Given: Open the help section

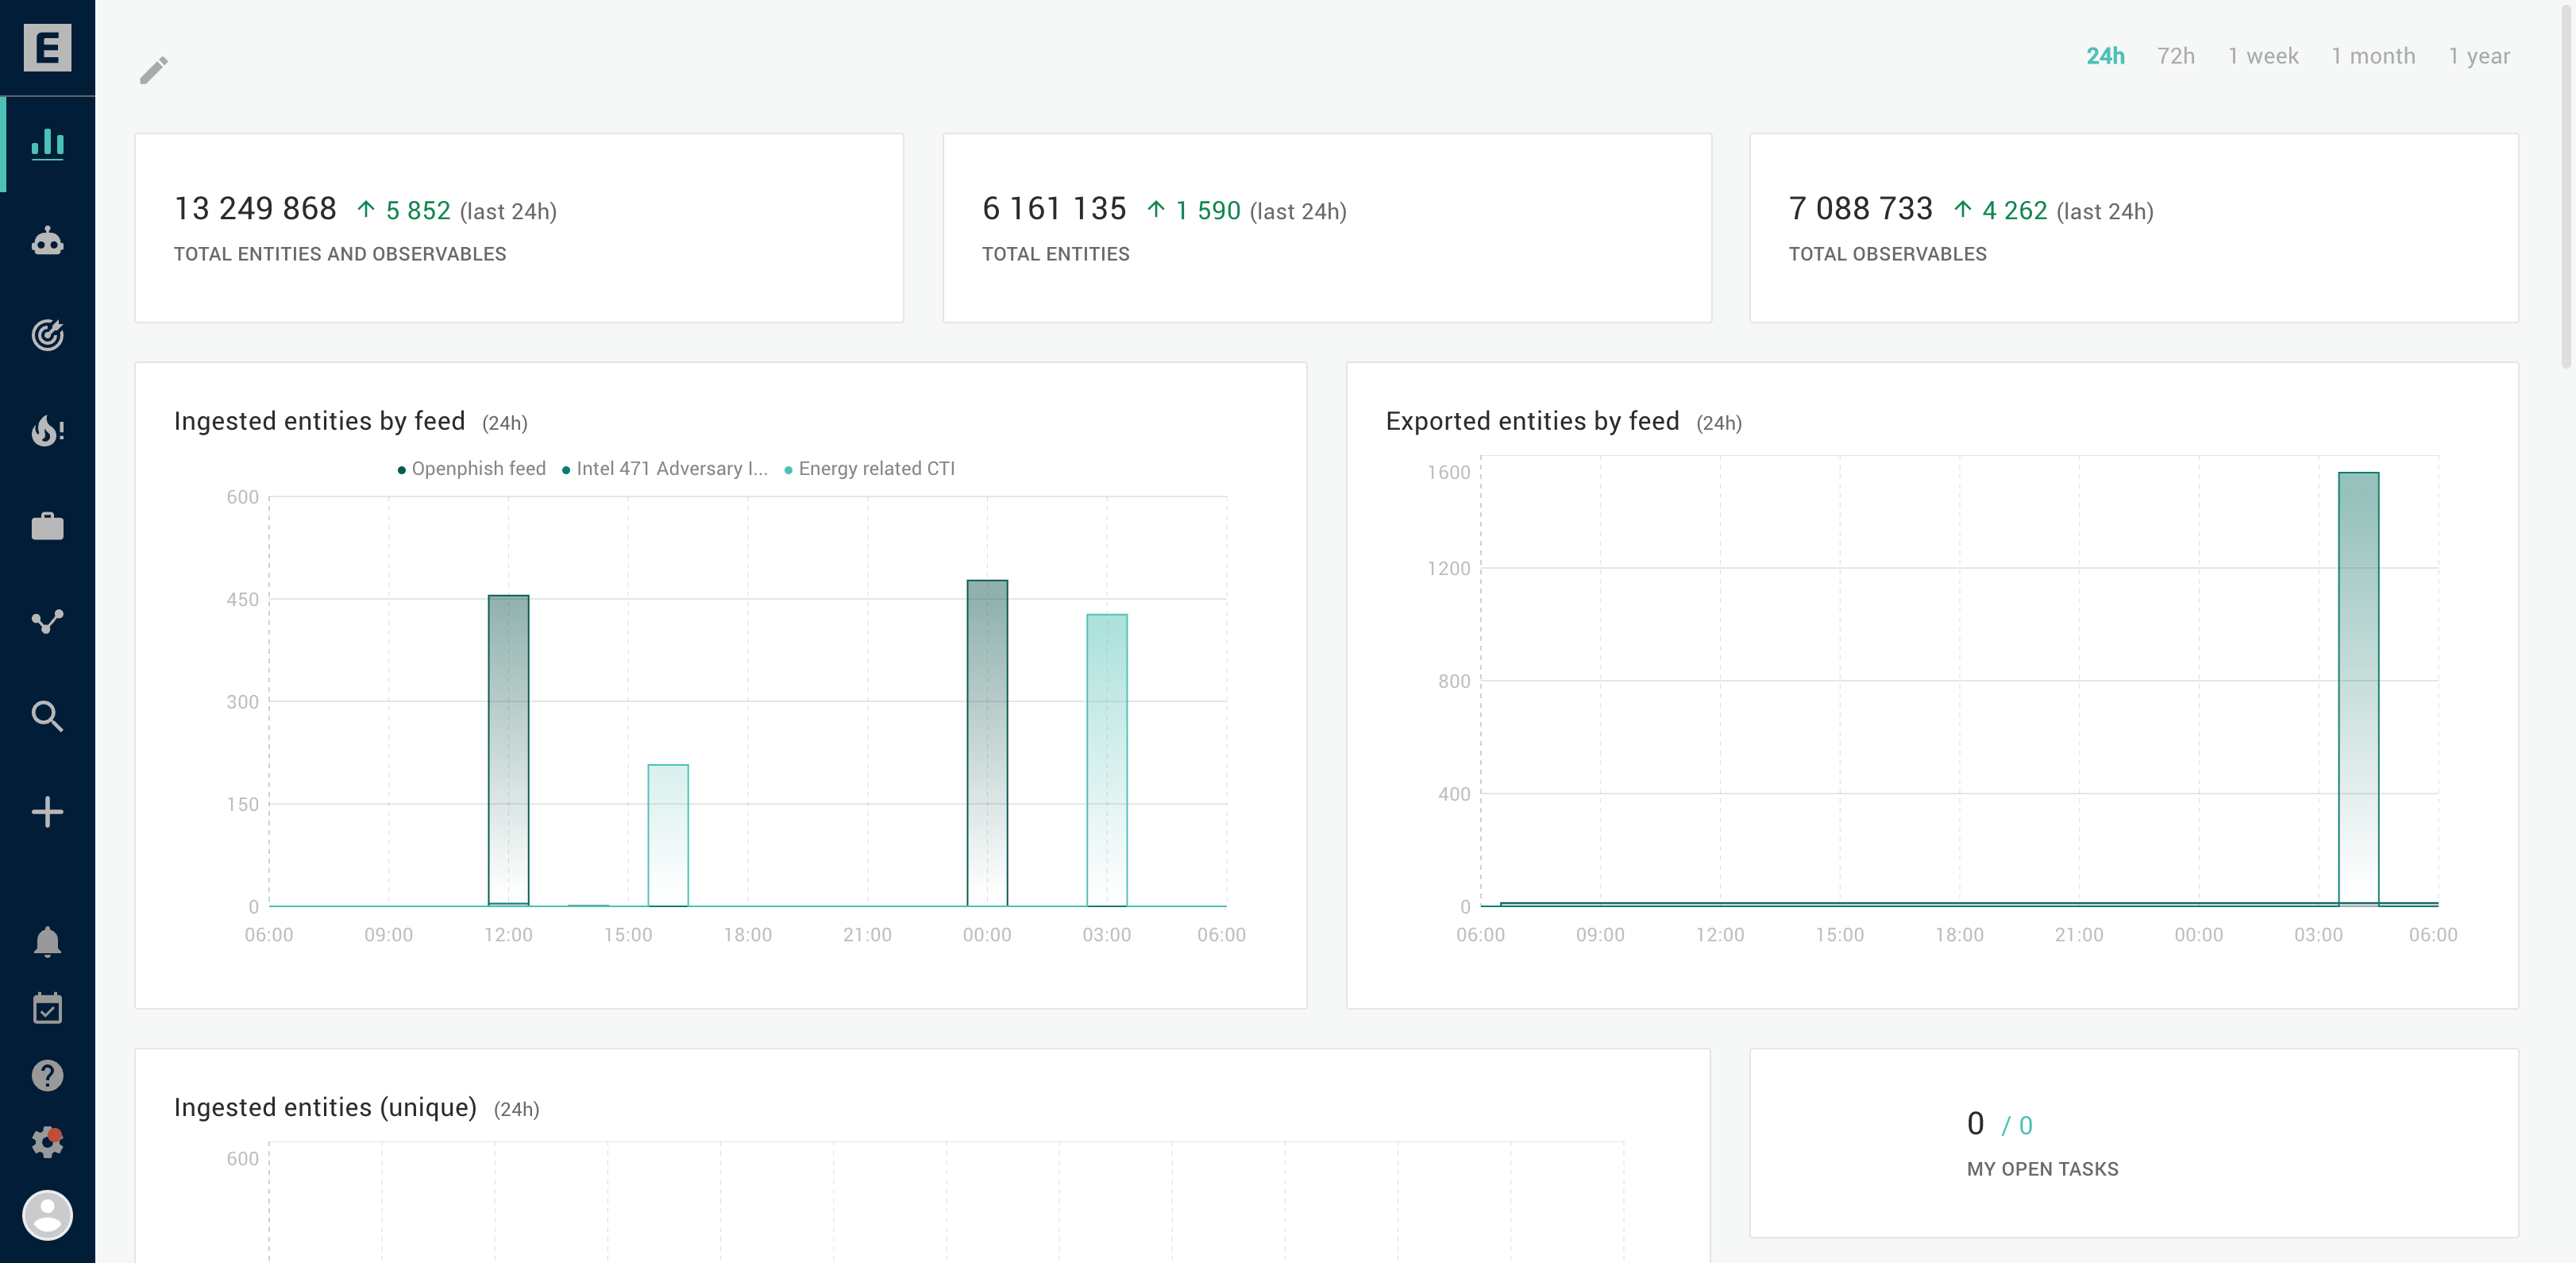Looking at the screenshot, I should 47,1075.
